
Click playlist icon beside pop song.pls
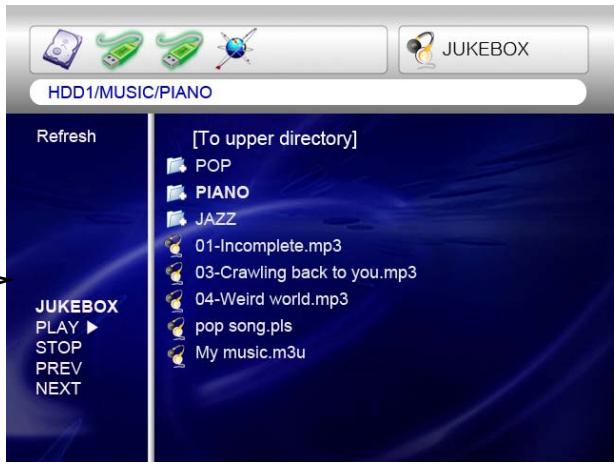coord(175,327)
